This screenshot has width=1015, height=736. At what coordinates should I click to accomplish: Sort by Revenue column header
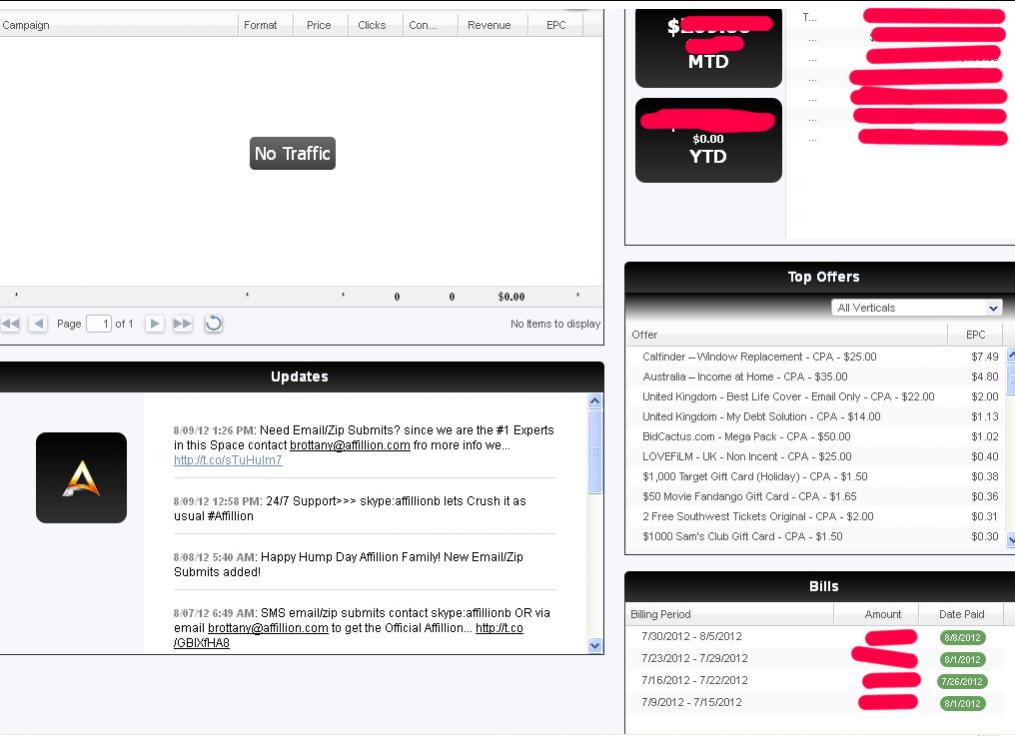[492, 25]
